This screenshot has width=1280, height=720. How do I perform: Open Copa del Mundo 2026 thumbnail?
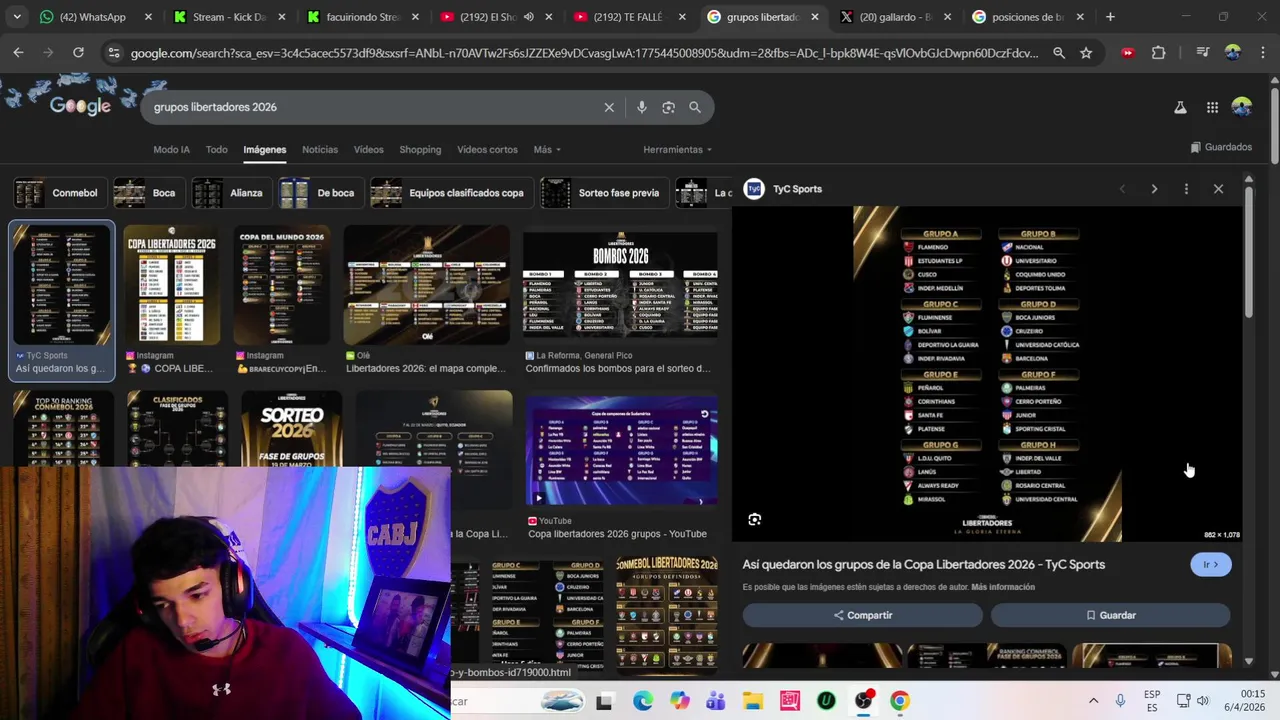282,285
